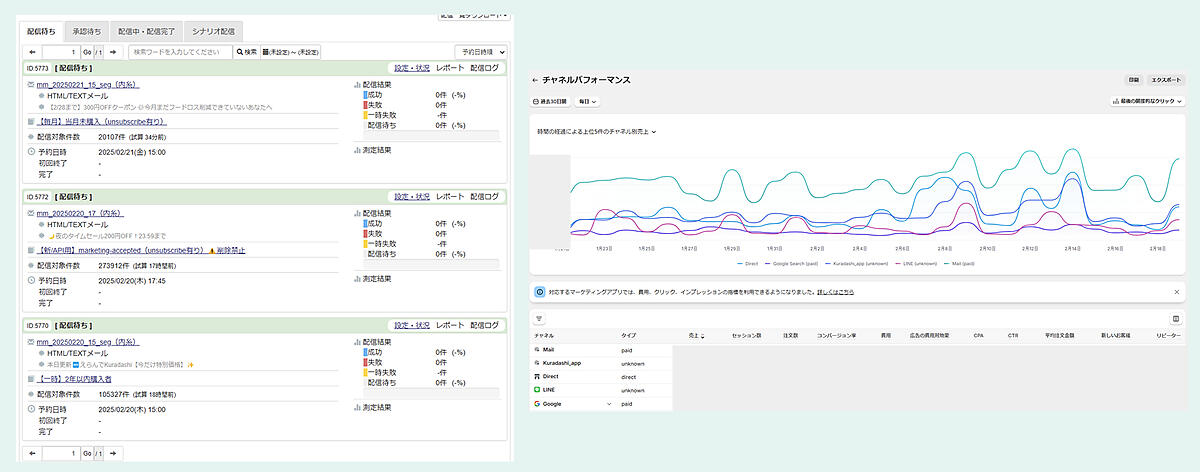The image size is (1200, 472).
Task: Click the LINE channel icon in table
Action: pyautogui.click(x=537, y=390)
